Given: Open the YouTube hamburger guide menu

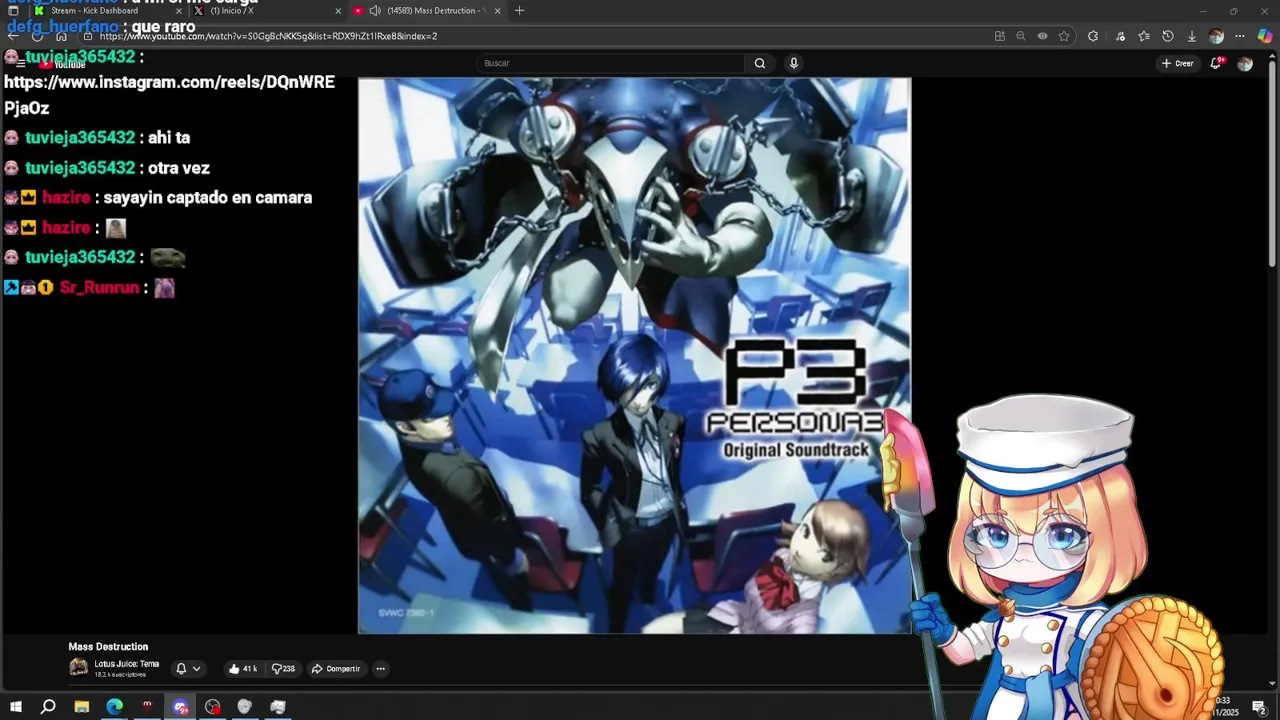Looking at the screenshot, I should [x=20, y=63].
